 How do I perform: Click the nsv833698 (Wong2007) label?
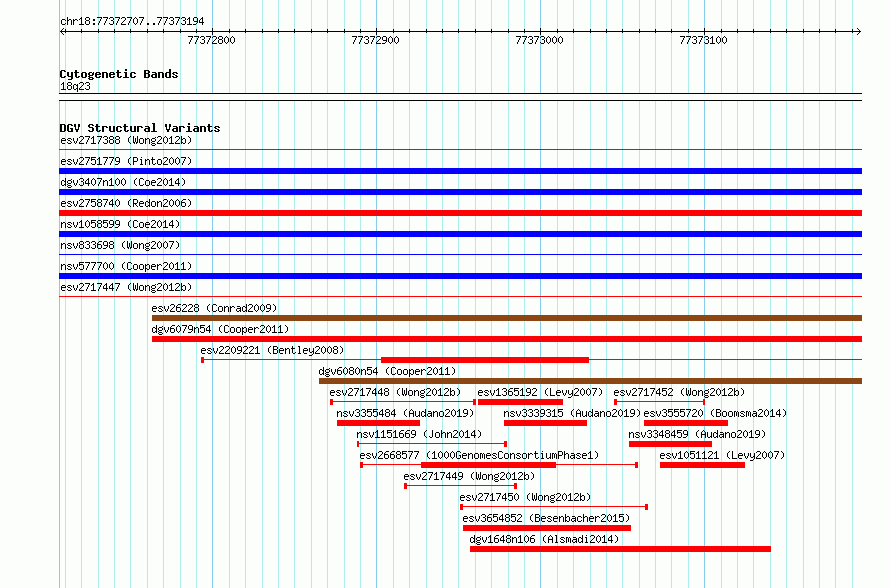point(120,245)
